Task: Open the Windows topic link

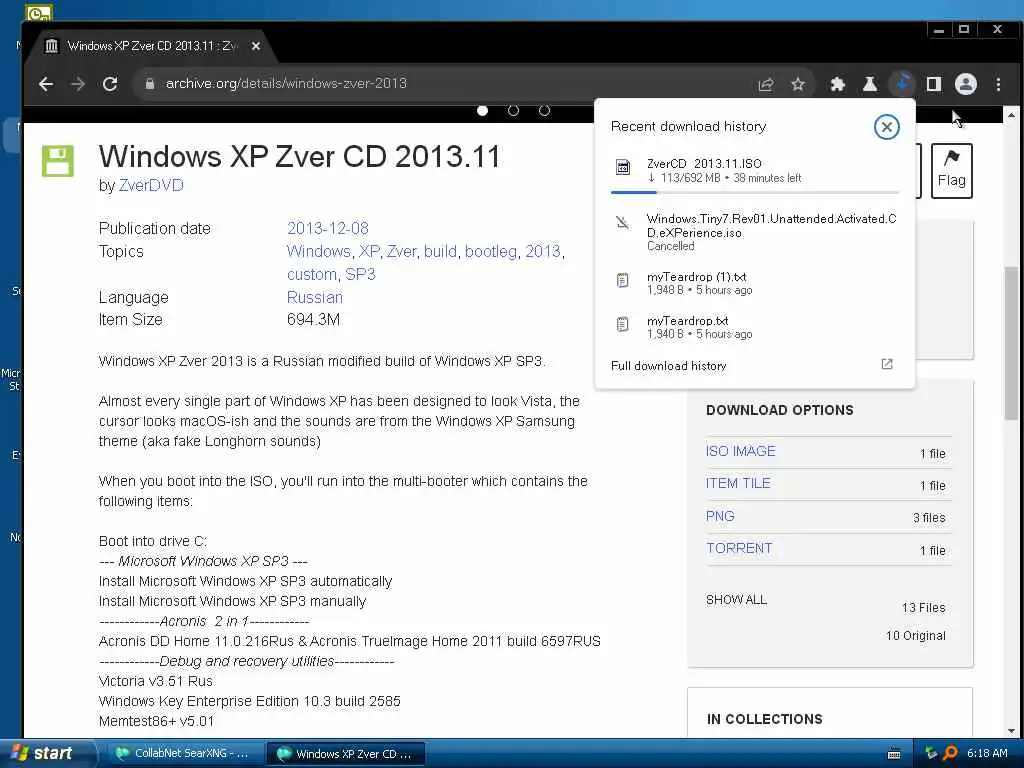Action: point(319,251)
